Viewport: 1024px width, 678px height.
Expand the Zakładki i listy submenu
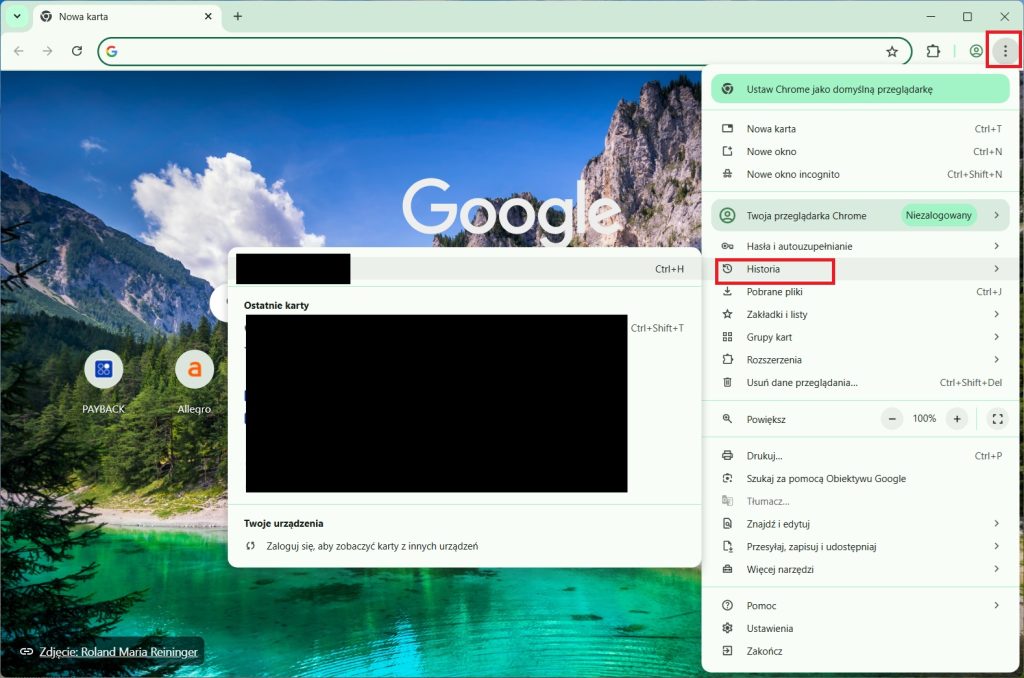(x=860, y=314)
